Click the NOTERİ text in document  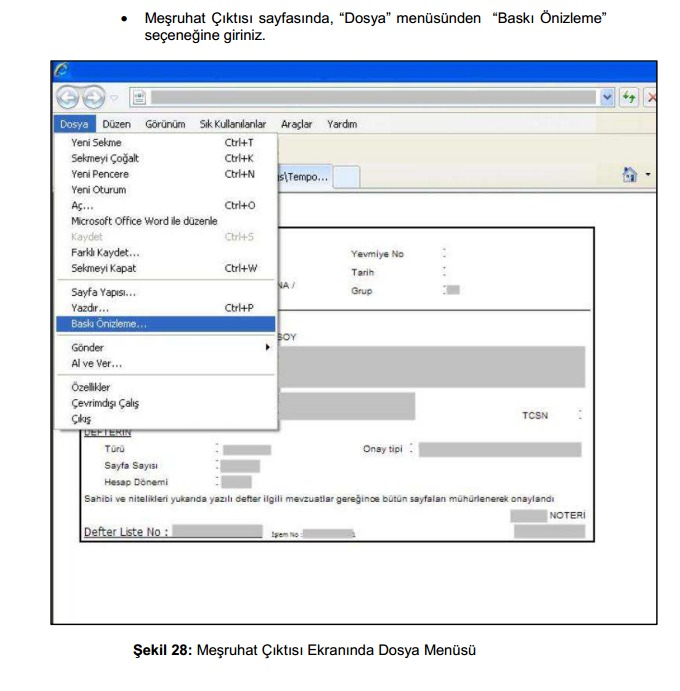pyautogui.click(x=567, y=516)
